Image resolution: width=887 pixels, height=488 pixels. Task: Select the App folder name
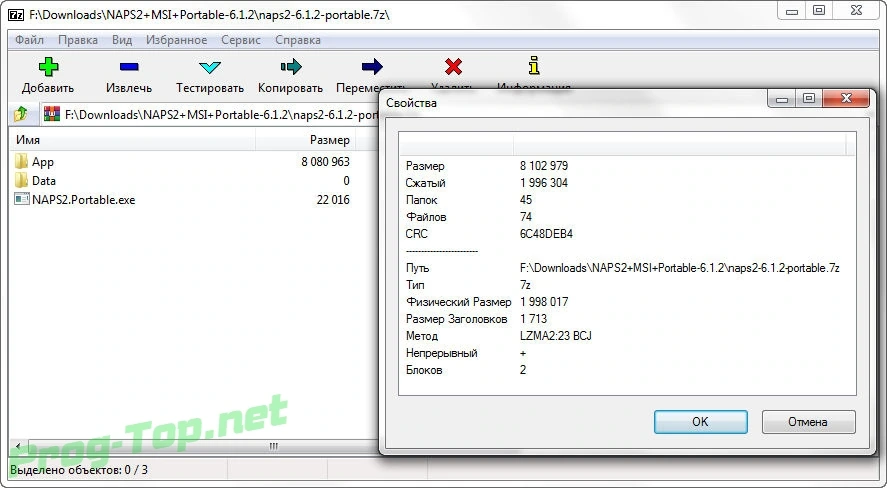pyautogui.click(x=42, y=162)
